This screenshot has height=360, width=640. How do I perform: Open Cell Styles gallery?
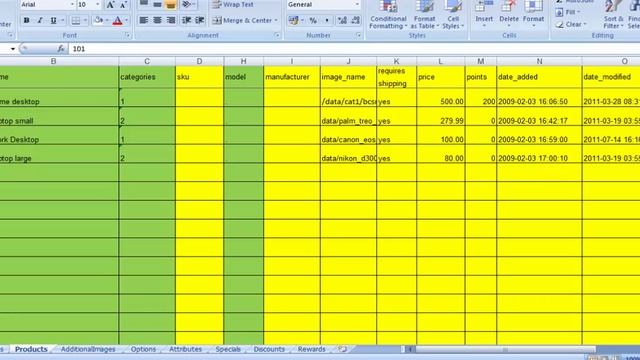tap(453, 15)
